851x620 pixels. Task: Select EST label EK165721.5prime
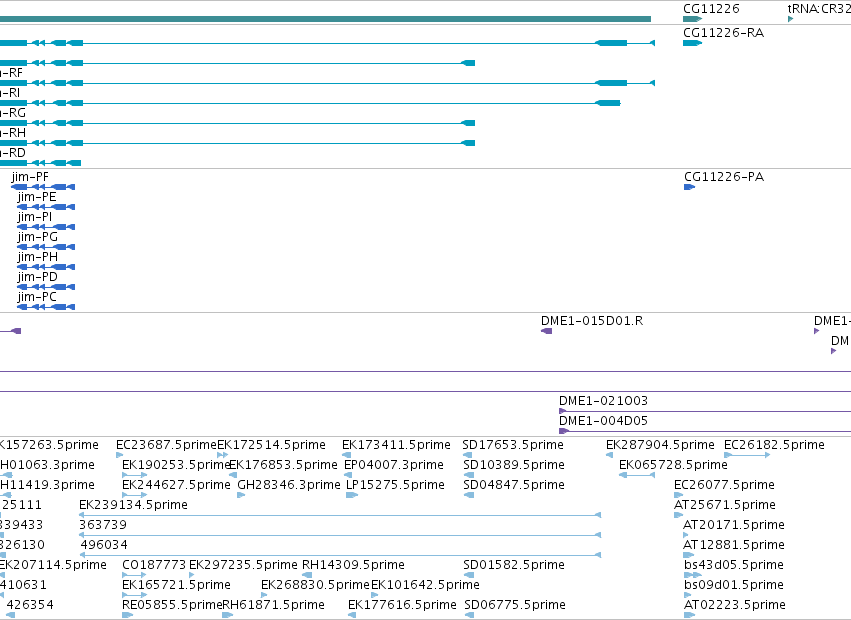[x=176, y=585]
